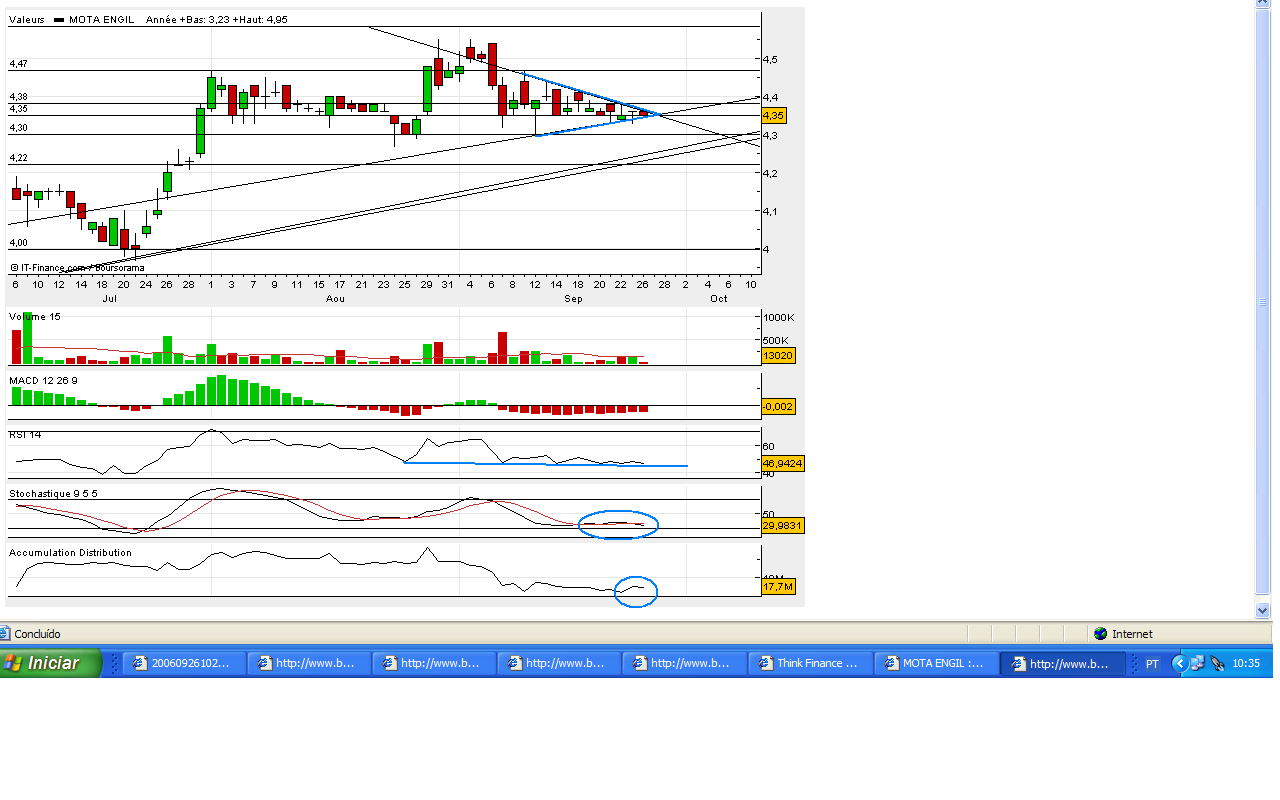Click the 17,7M accumulation value tag

pos(778,587)
